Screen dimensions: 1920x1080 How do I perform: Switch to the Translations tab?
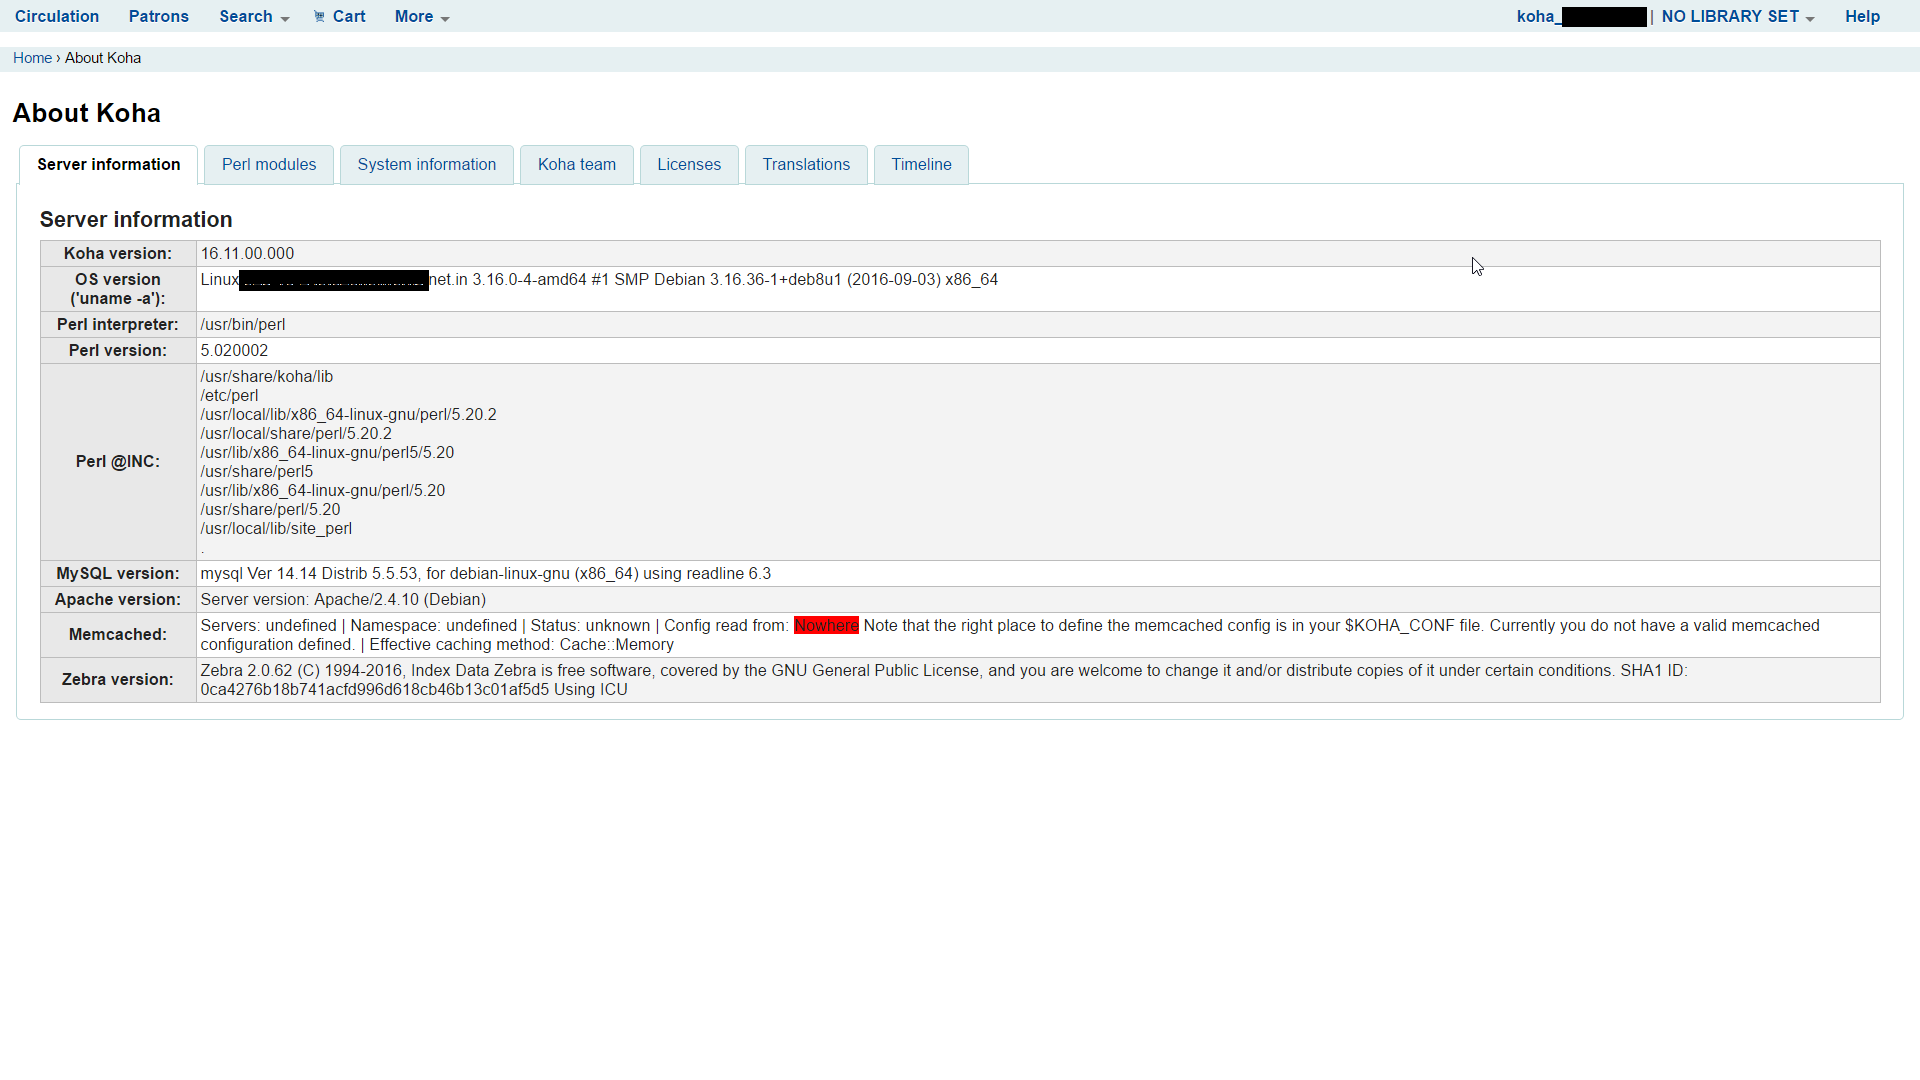(806, 165)
